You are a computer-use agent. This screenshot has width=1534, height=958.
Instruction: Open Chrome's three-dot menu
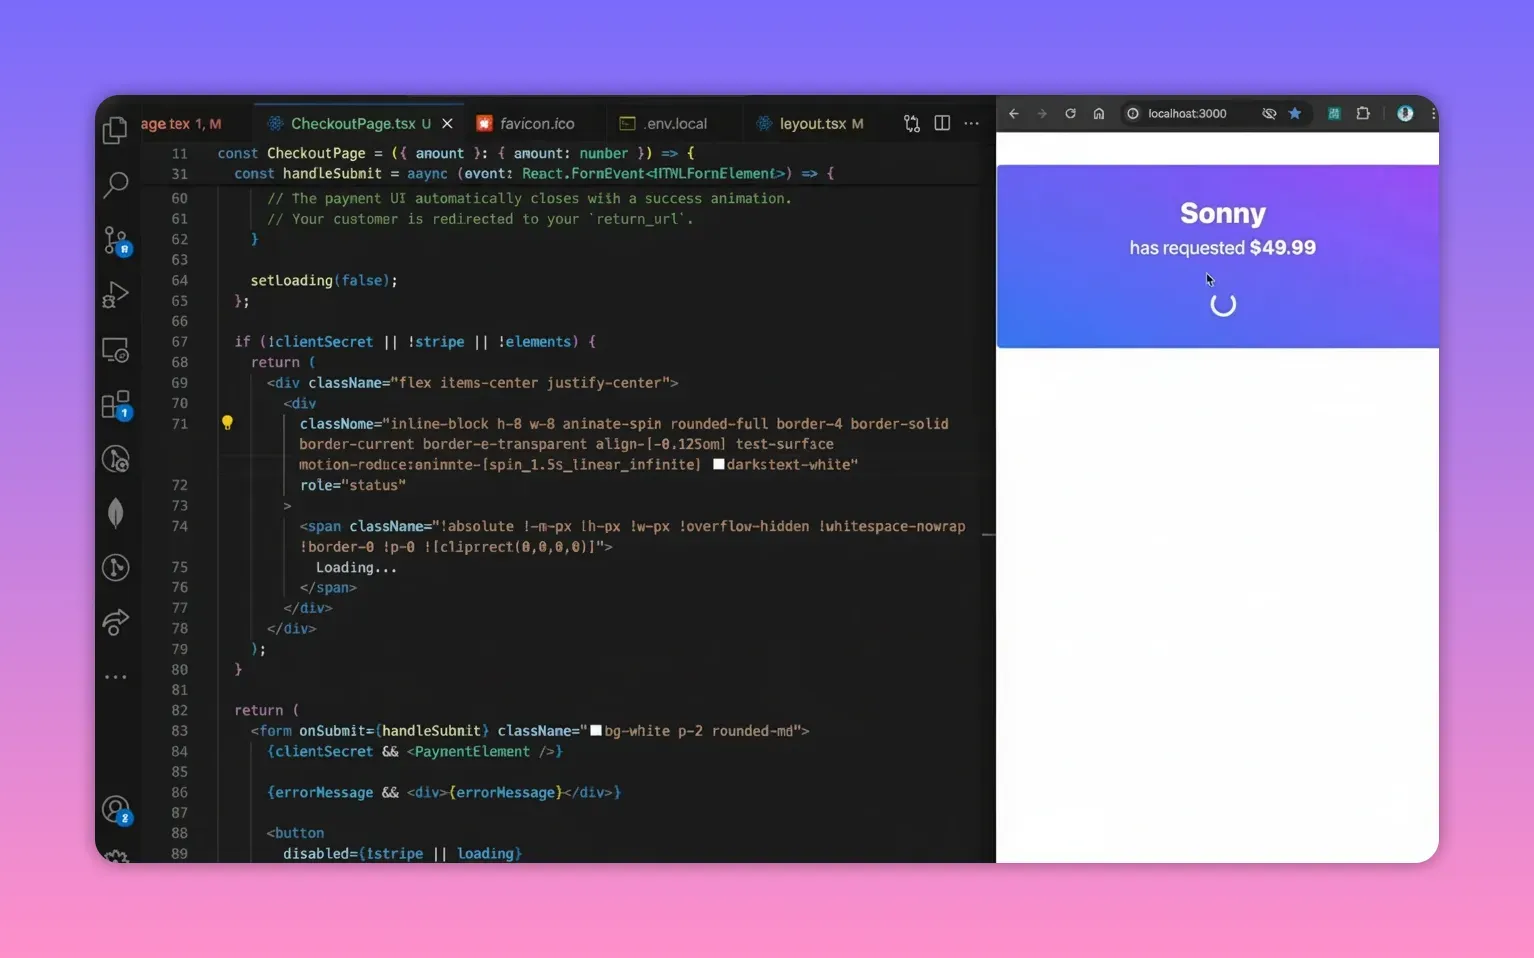pos(1433,113)
